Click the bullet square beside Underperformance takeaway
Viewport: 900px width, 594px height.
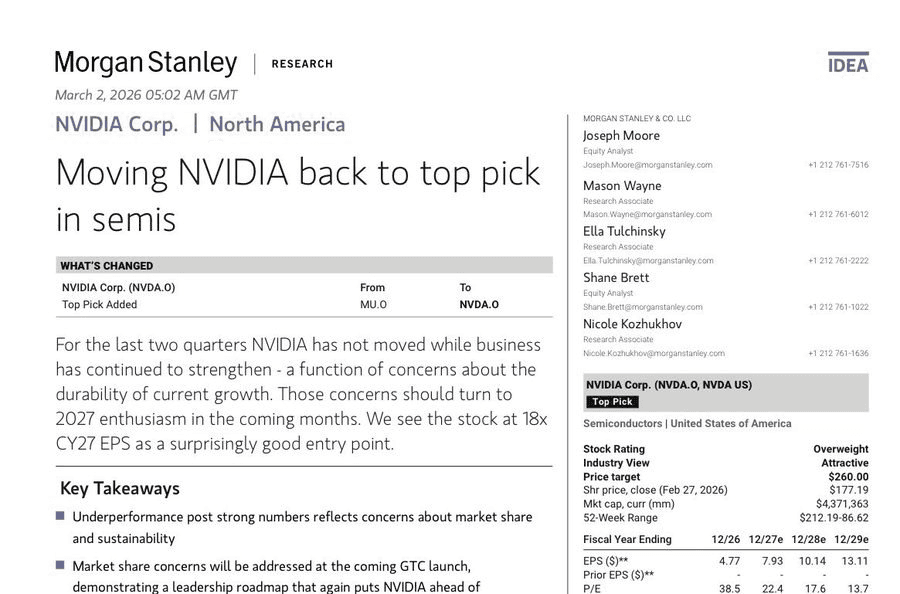pyautogui.click(x=60, y=516)
